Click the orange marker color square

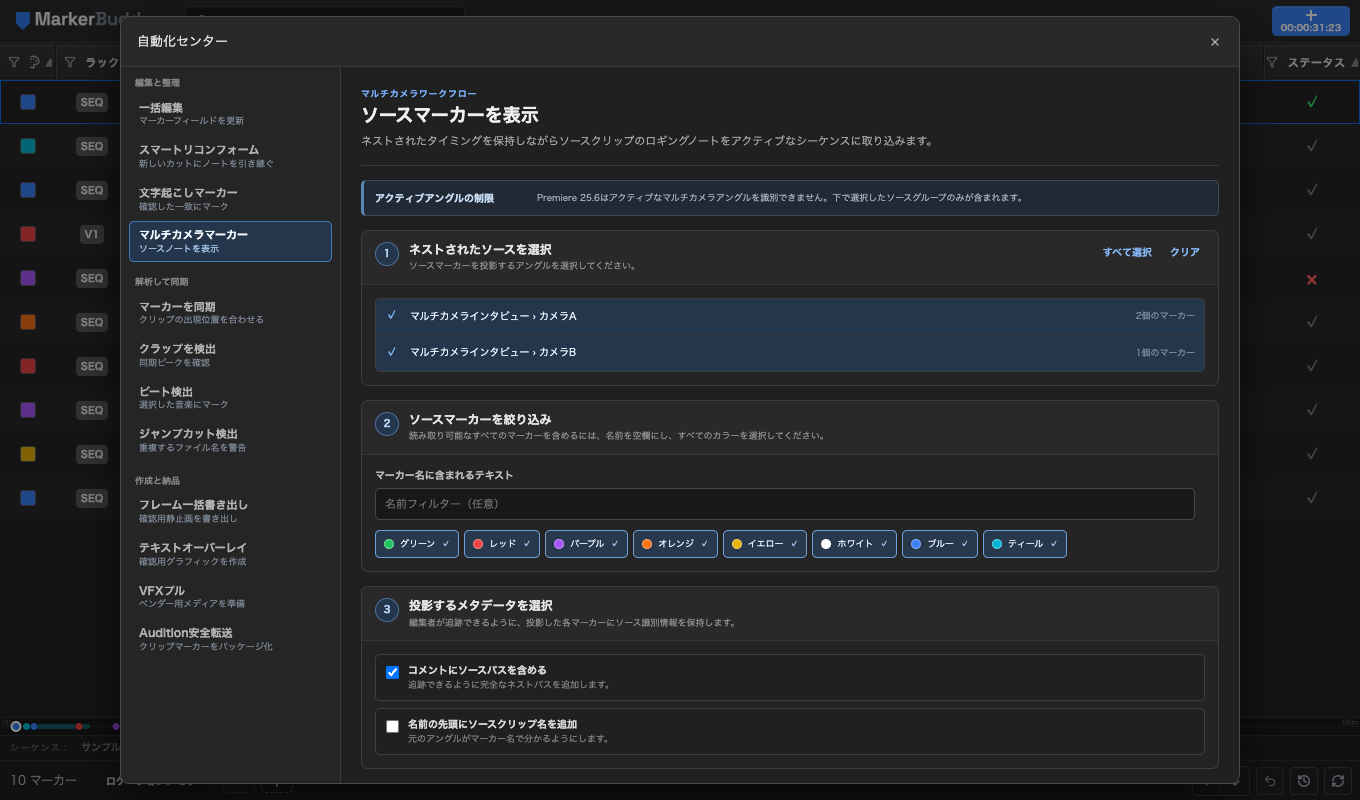pyautogui.click(x=28, y=322)
